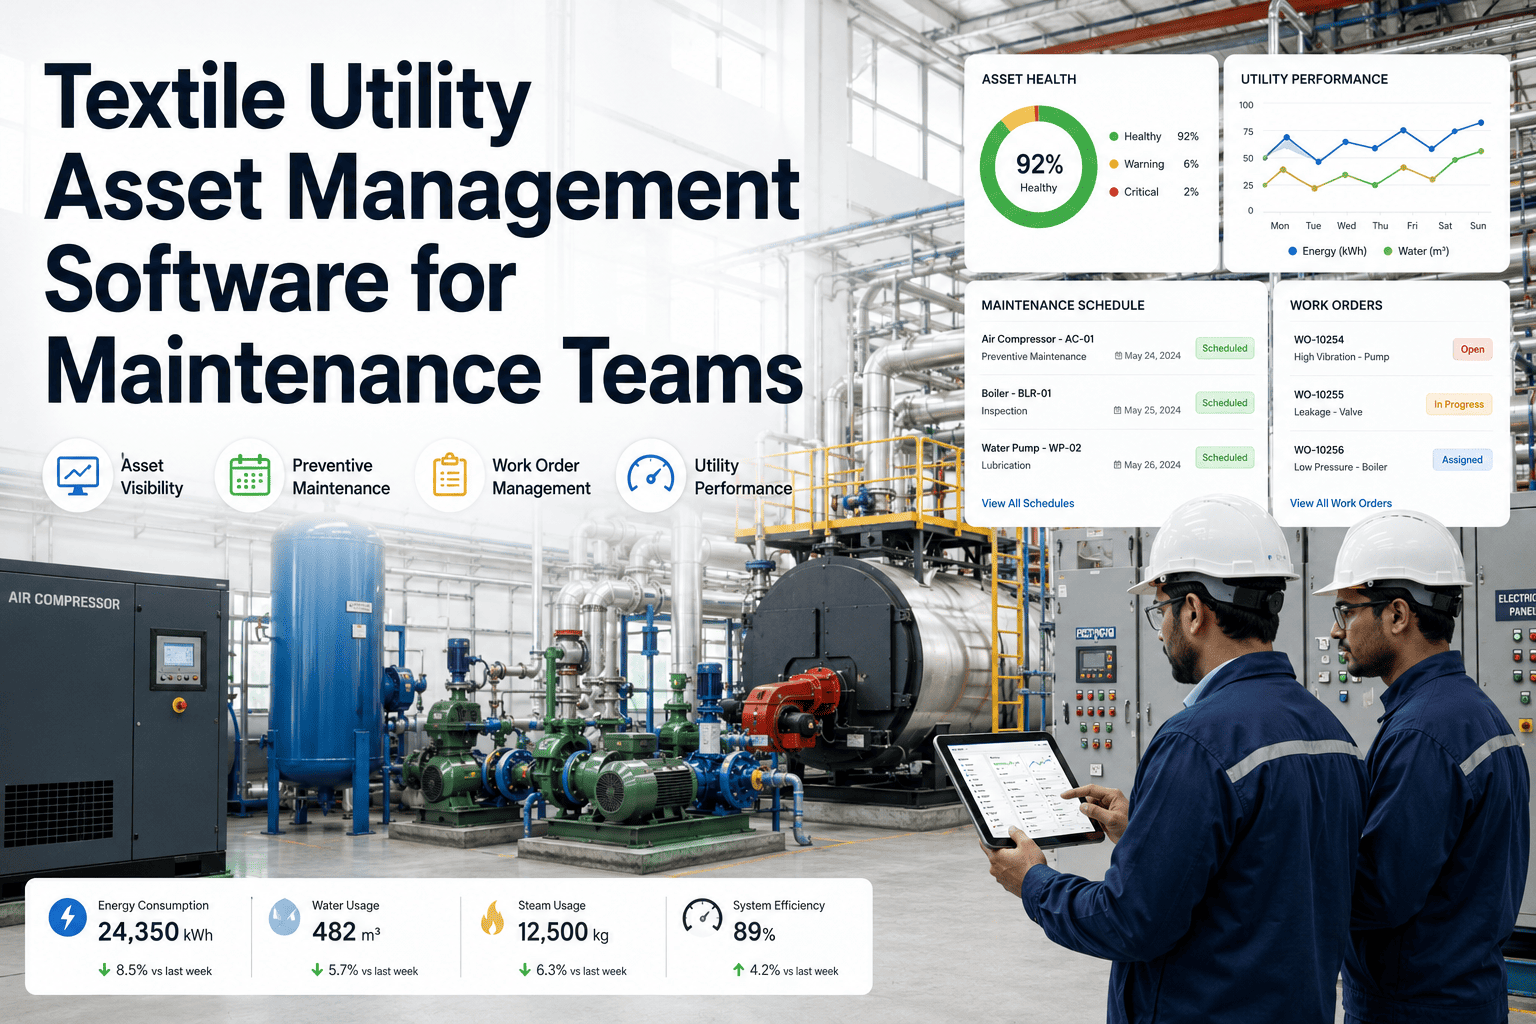Click the 92% Healthy donut chart
This screenshot has width=1536, height=1024.
coord(1039,167)
